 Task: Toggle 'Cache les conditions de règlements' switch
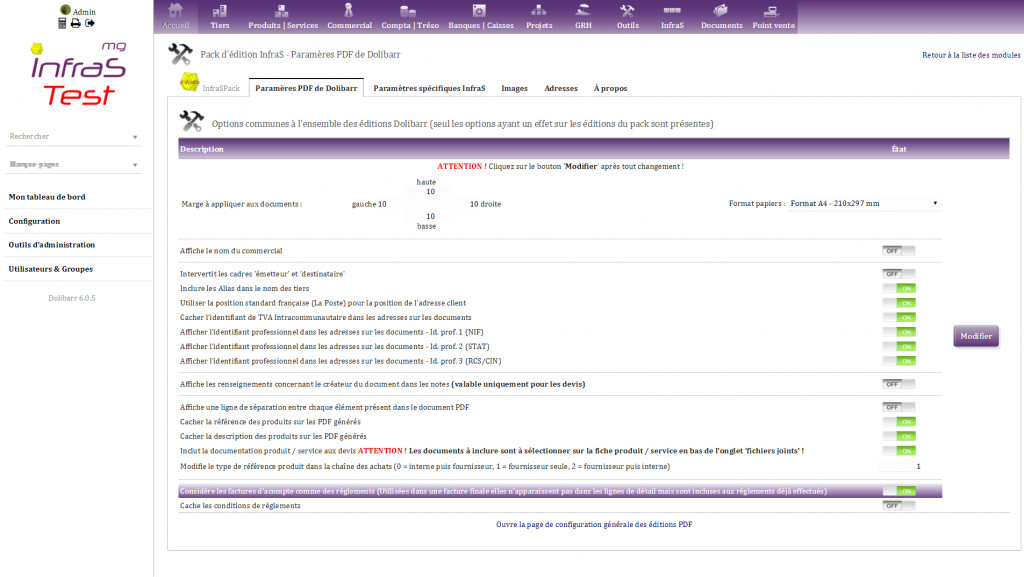tap(898, 506)
